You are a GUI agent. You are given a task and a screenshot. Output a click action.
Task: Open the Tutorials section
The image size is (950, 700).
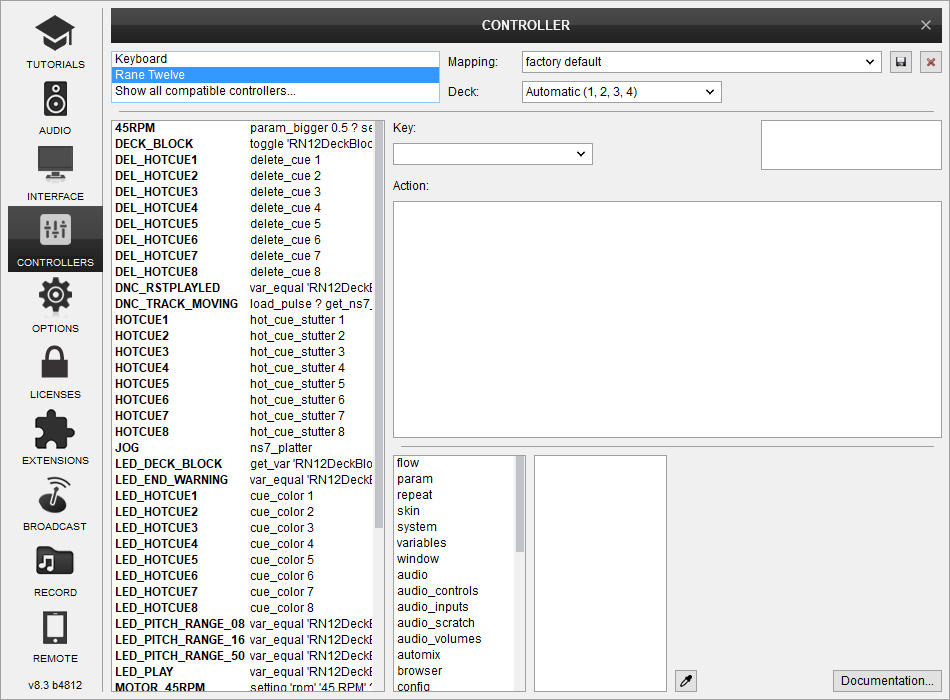pos(55,42)
